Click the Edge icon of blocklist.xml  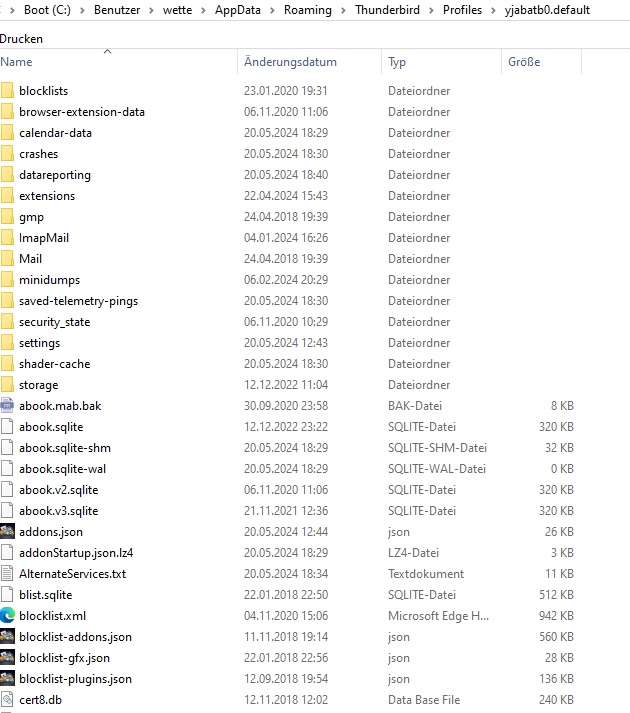pos(7,616)
